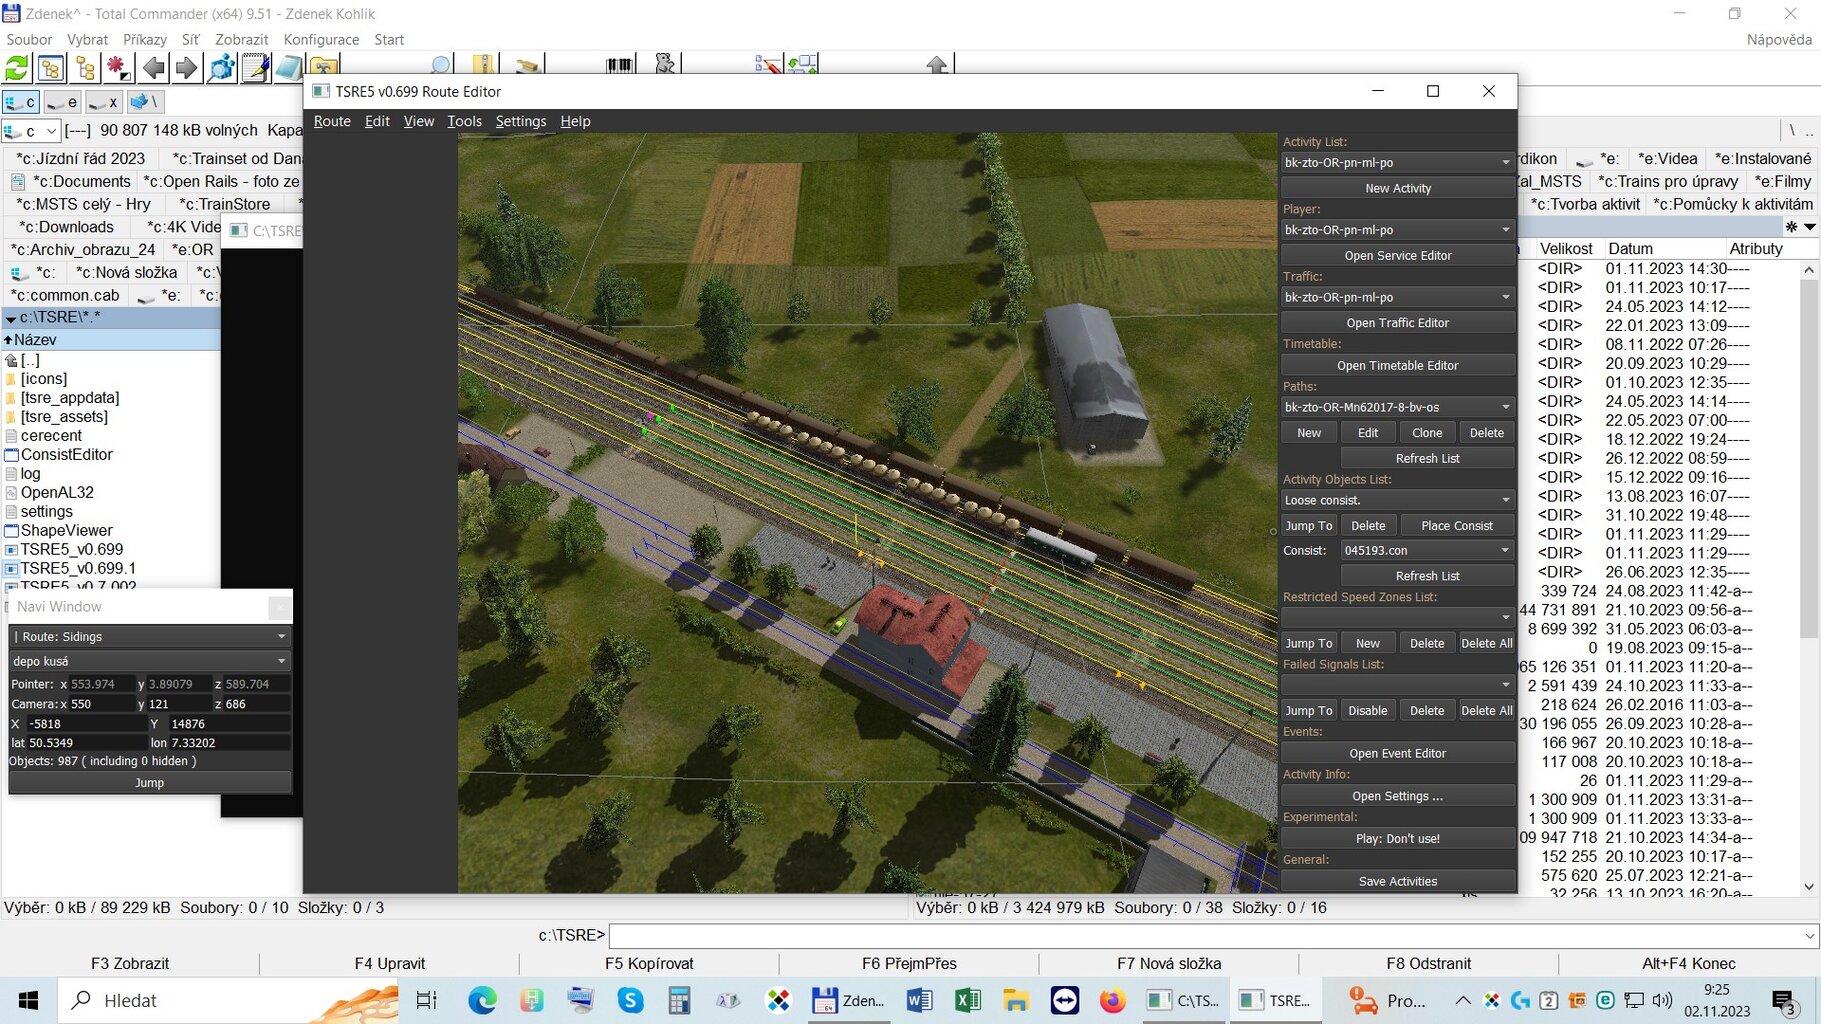1821x1024 pixels.
Task: Open Firefox from the taskbar
Action: (1112, 1000)
